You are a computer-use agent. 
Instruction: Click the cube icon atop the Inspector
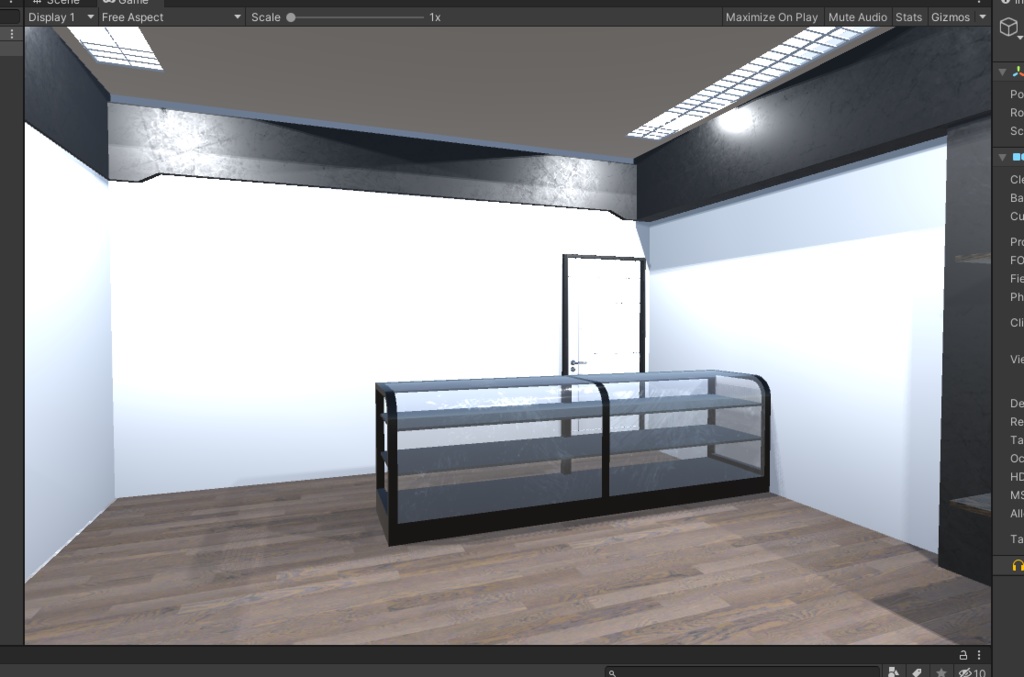click(1008, 27)
